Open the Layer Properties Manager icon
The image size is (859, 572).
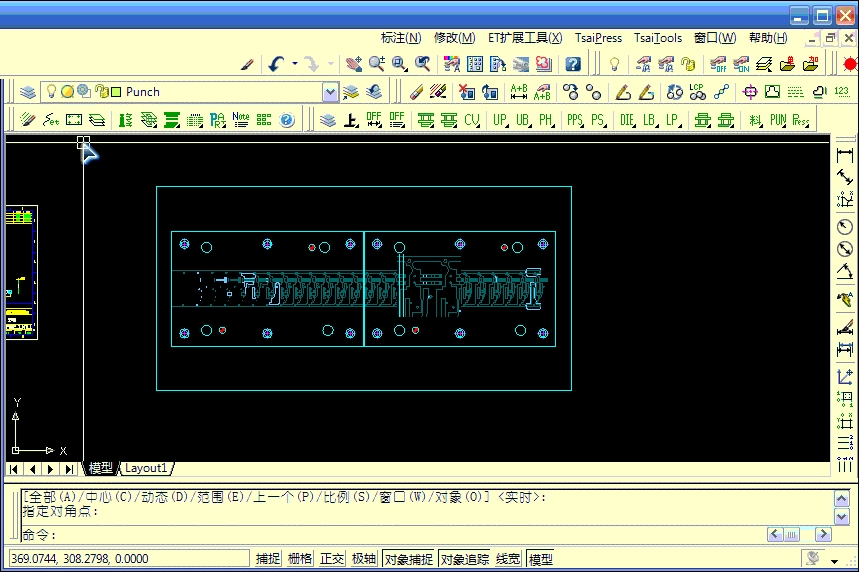pos(27,92)
